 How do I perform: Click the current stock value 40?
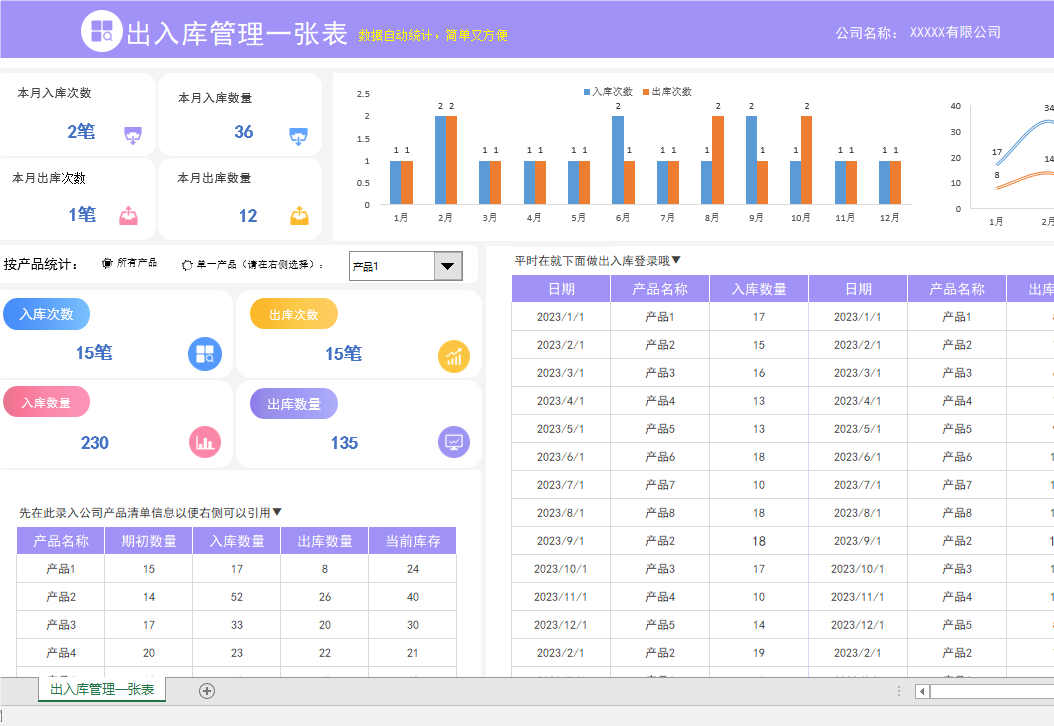[413, 597]
